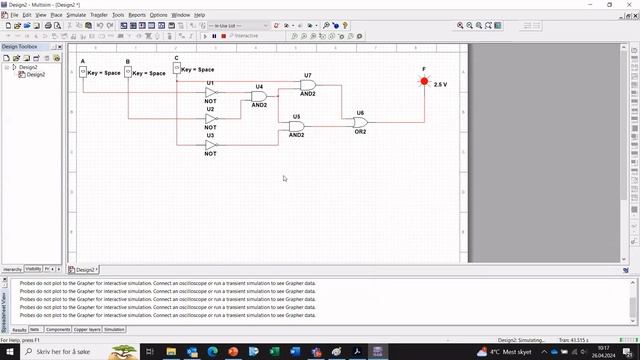Click Save icon in Design Toolbox
This screenshot has height=360, width=640.
[x=27, y=58]
